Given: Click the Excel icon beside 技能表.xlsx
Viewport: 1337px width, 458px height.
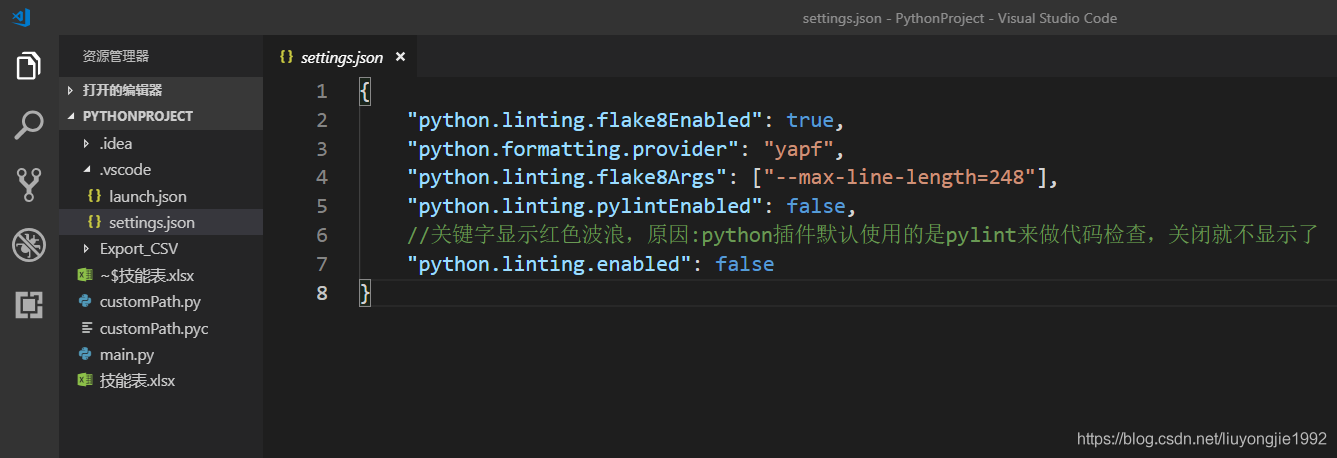Looking at the screenshot, I should coord(85,381).
